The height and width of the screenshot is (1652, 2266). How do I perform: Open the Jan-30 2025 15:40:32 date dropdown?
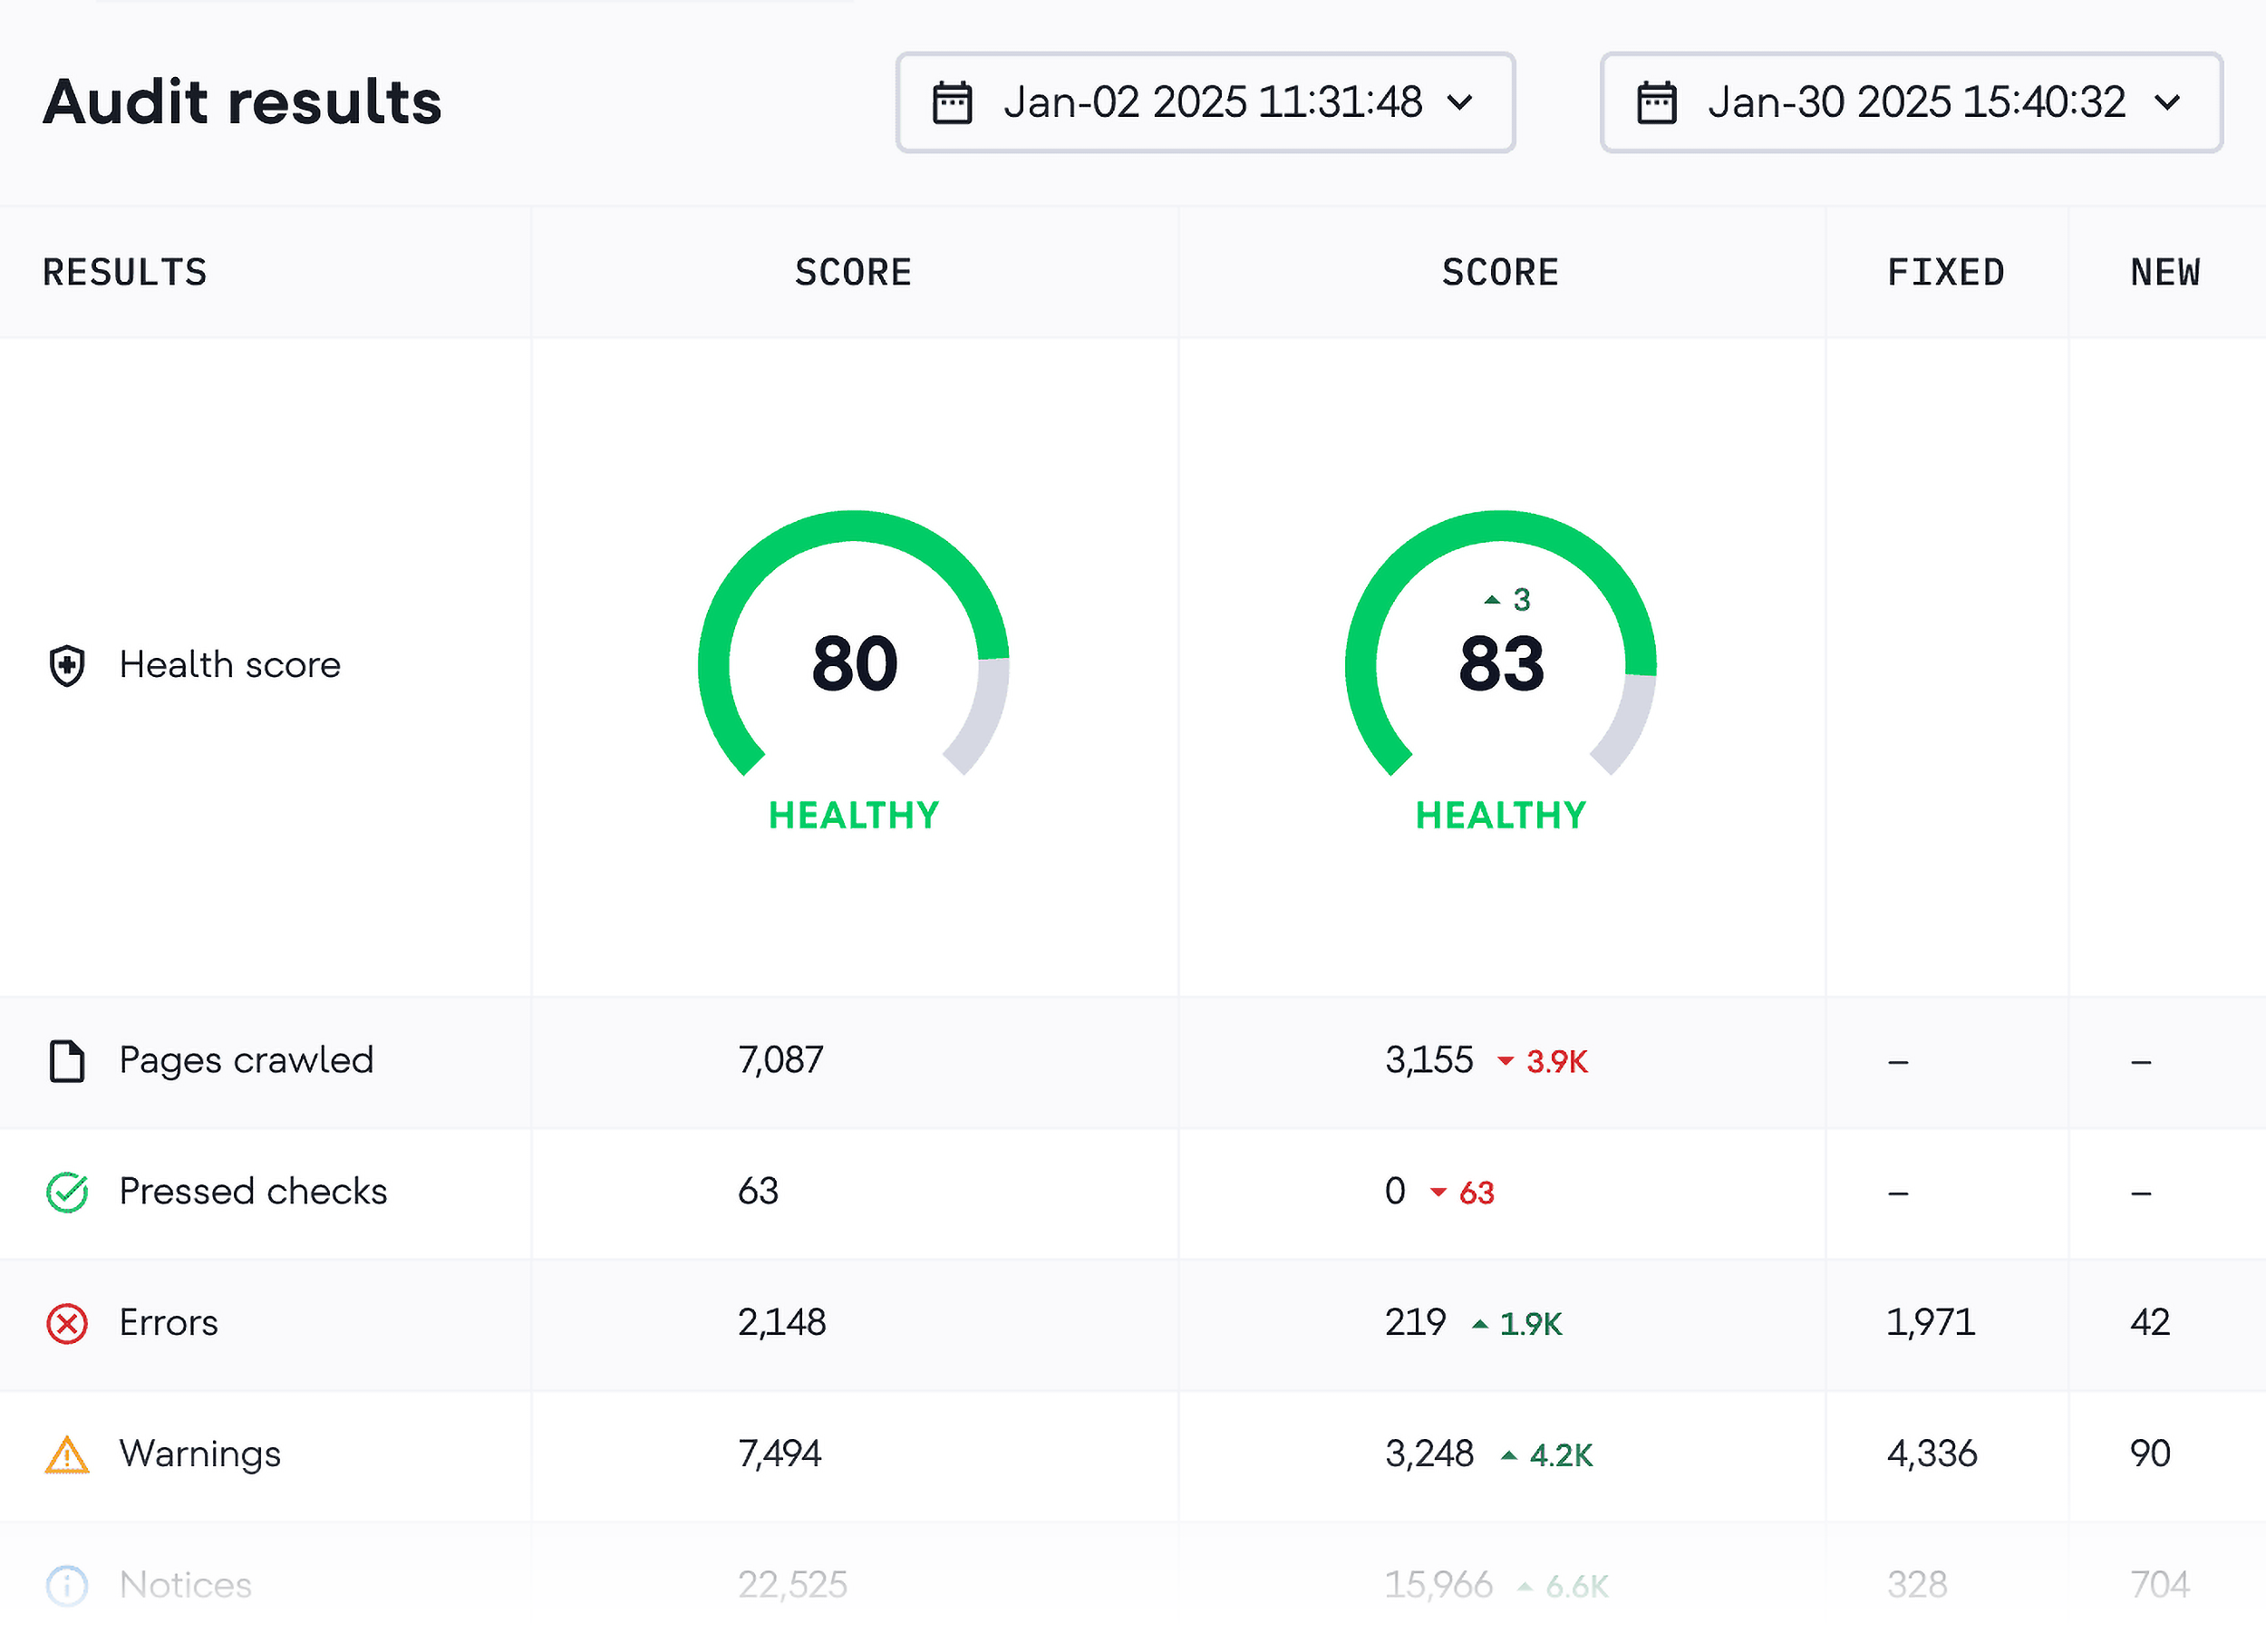point(1911,102)
